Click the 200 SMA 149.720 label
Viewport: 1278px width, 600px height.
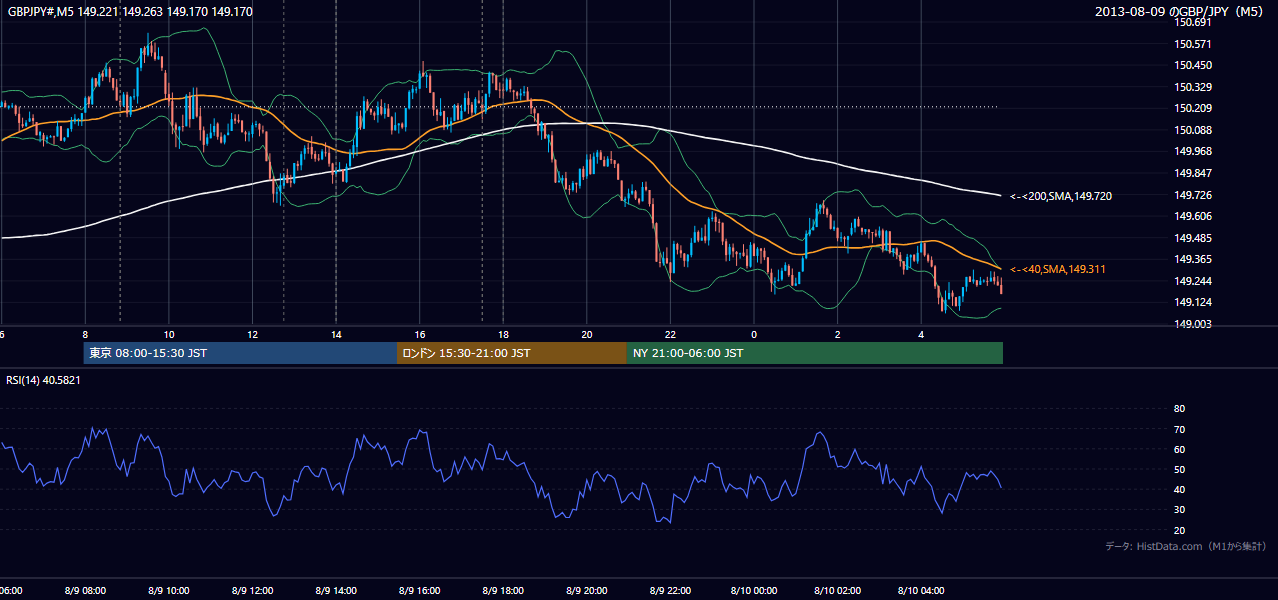coord(1061,196)
